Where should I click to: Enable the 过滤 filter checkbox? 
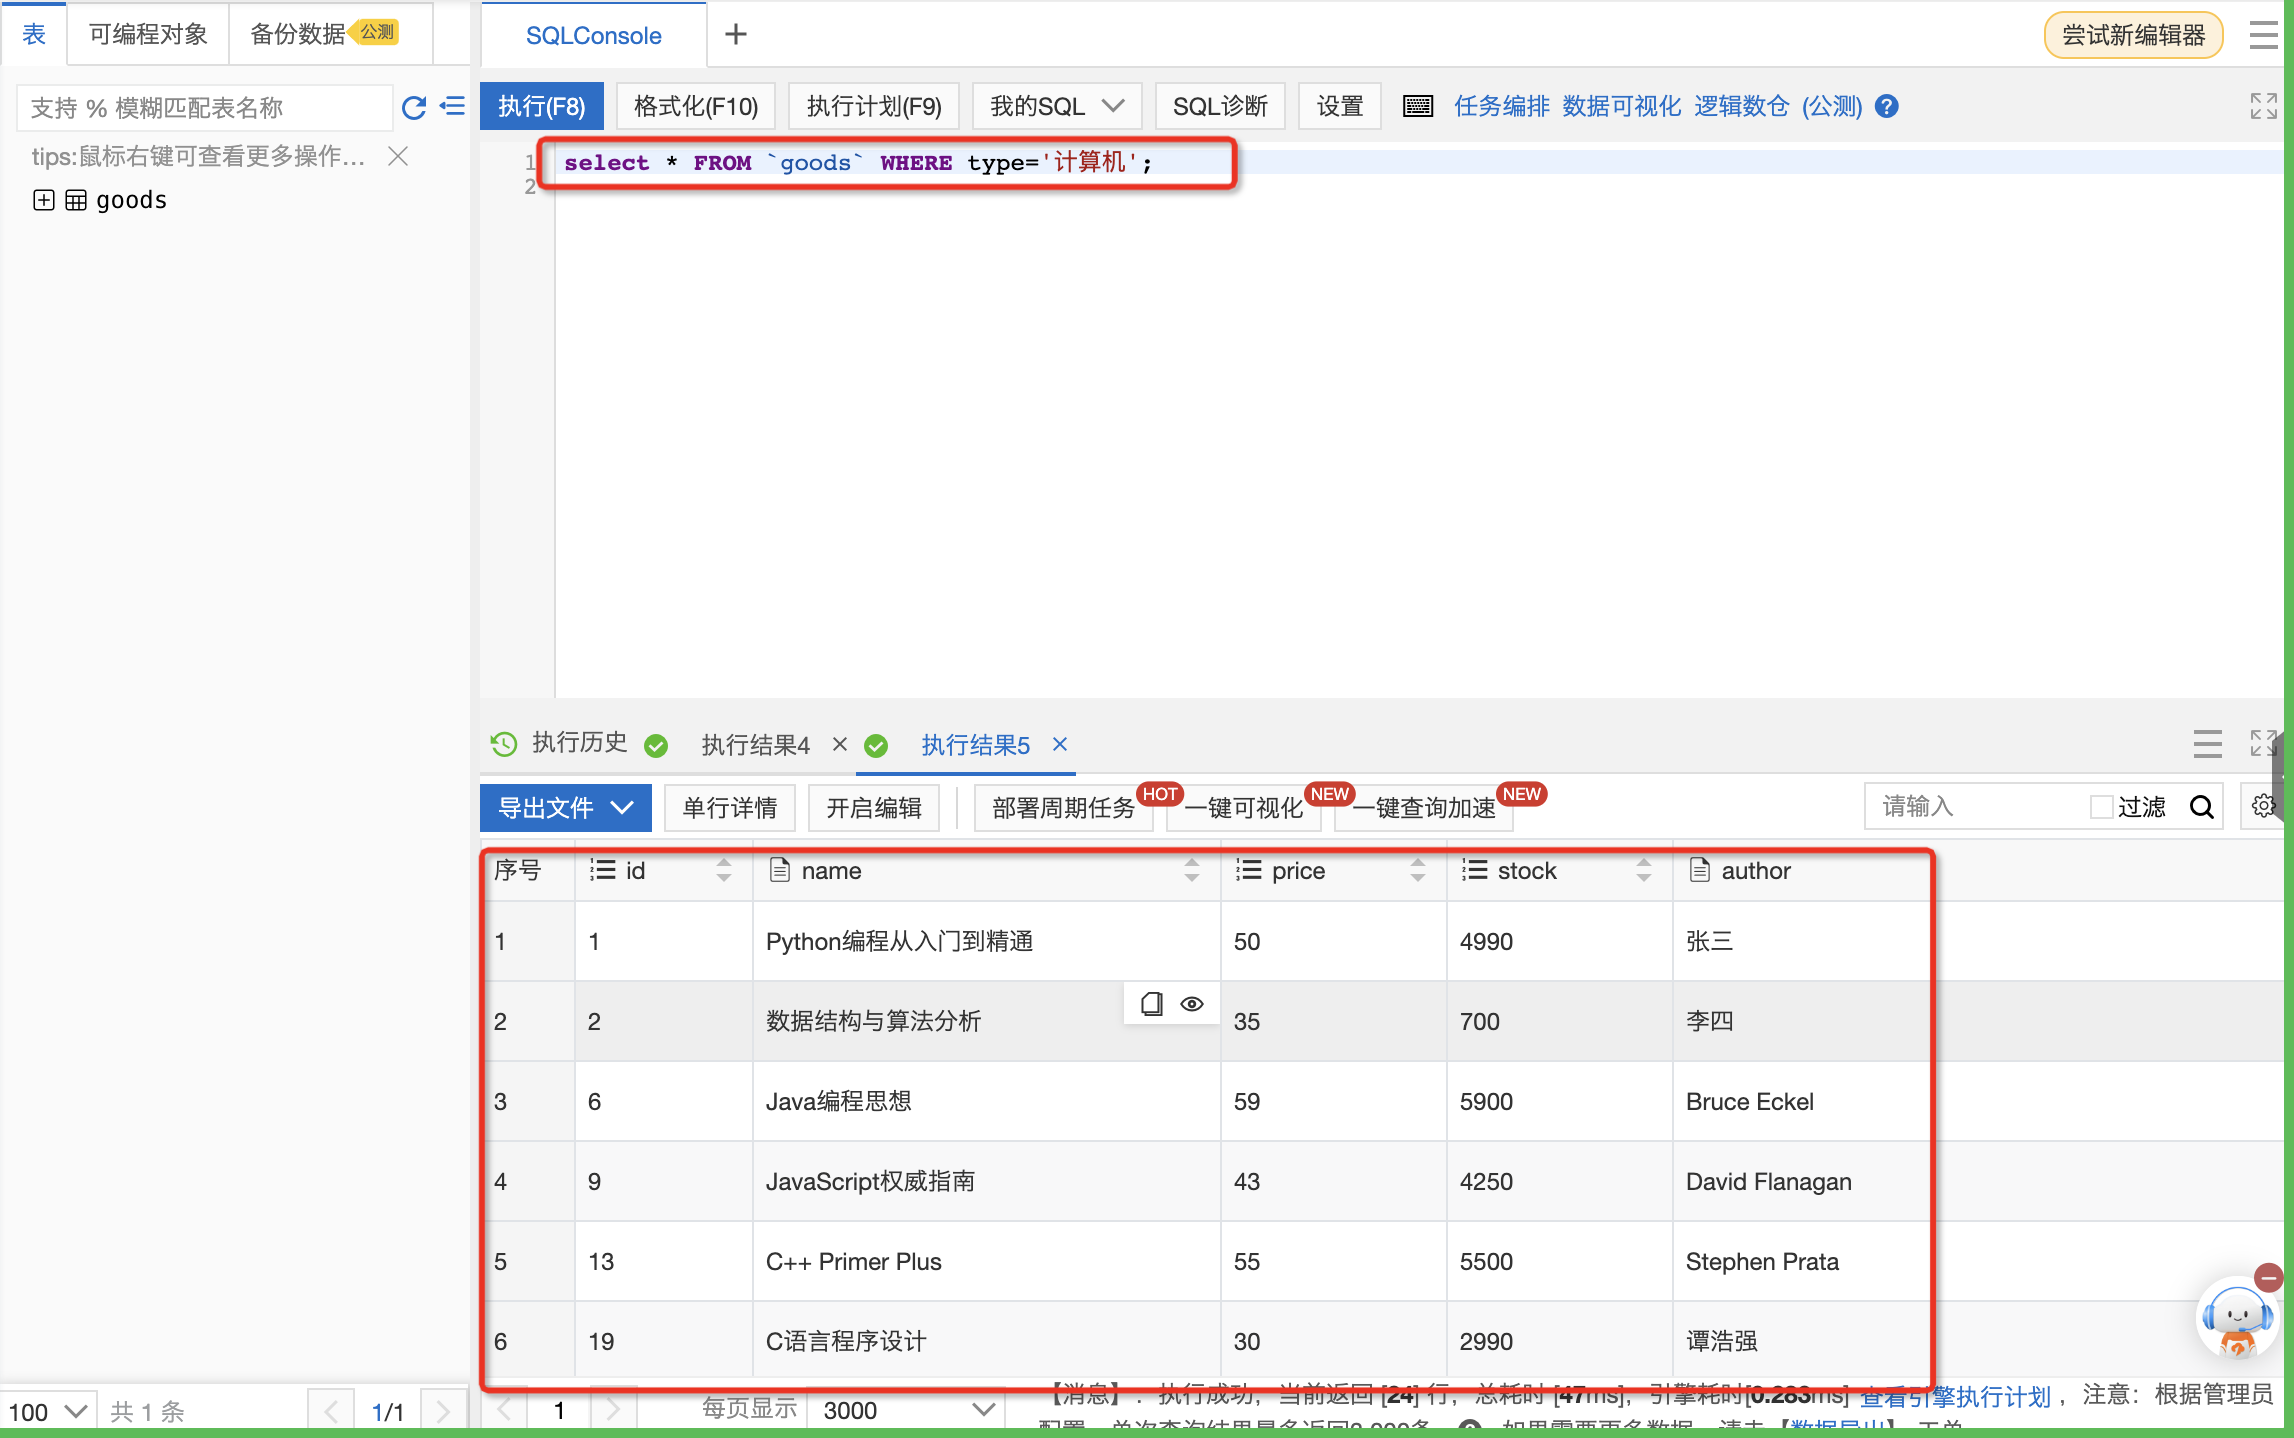click(2101, 807)
